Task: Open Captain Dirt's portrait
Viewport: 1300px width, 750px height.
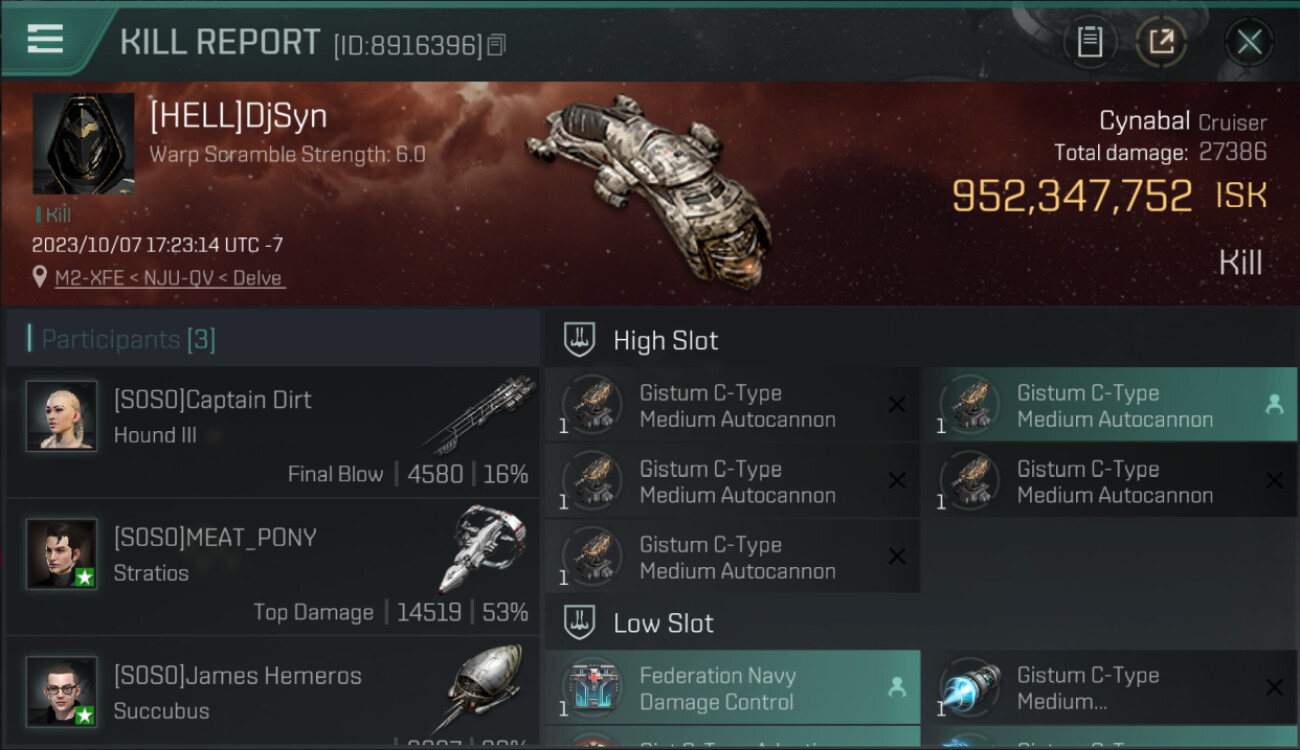Action: tap(62, 415)
